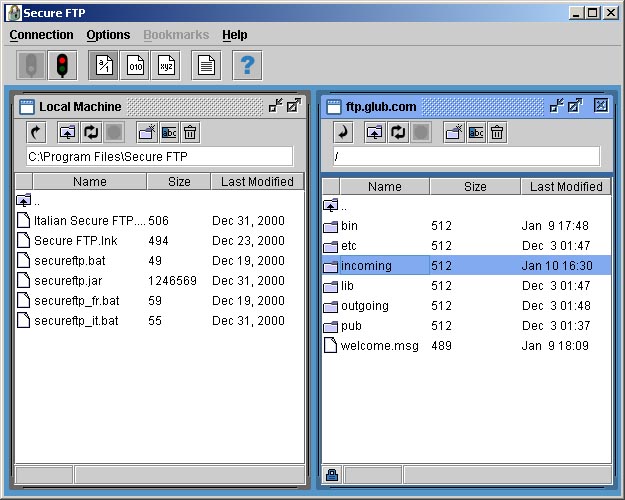Screen dimensions: 625x500
Task: Open the log document icon in toolbar
Action: pyautogui.click(x=206, y=65)
